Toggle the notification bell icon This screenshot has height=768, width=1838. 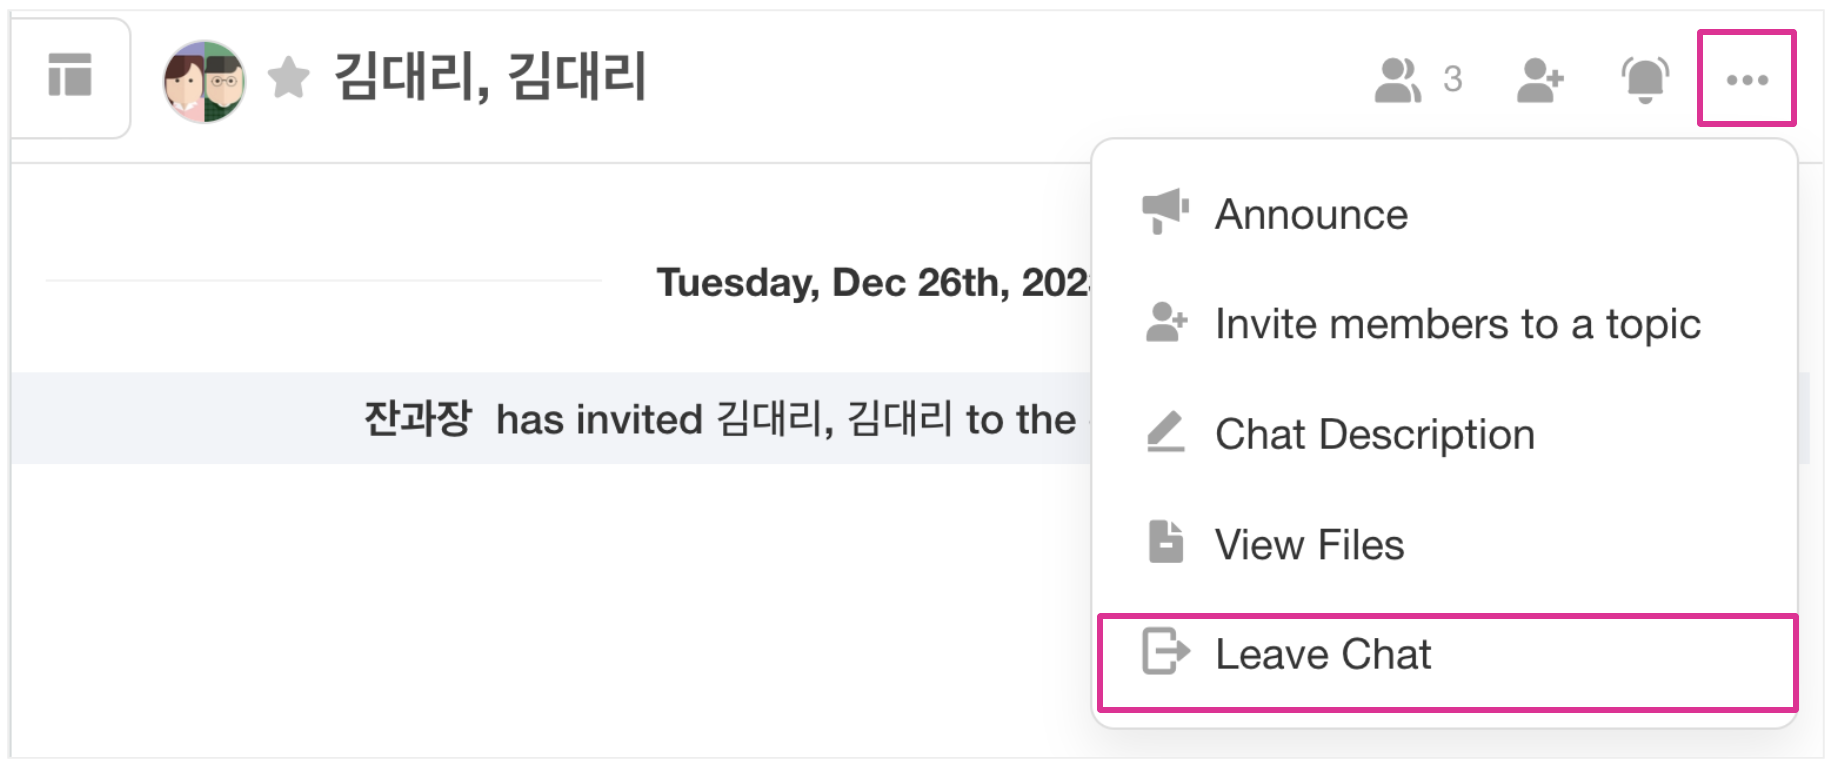(1644, 80)
